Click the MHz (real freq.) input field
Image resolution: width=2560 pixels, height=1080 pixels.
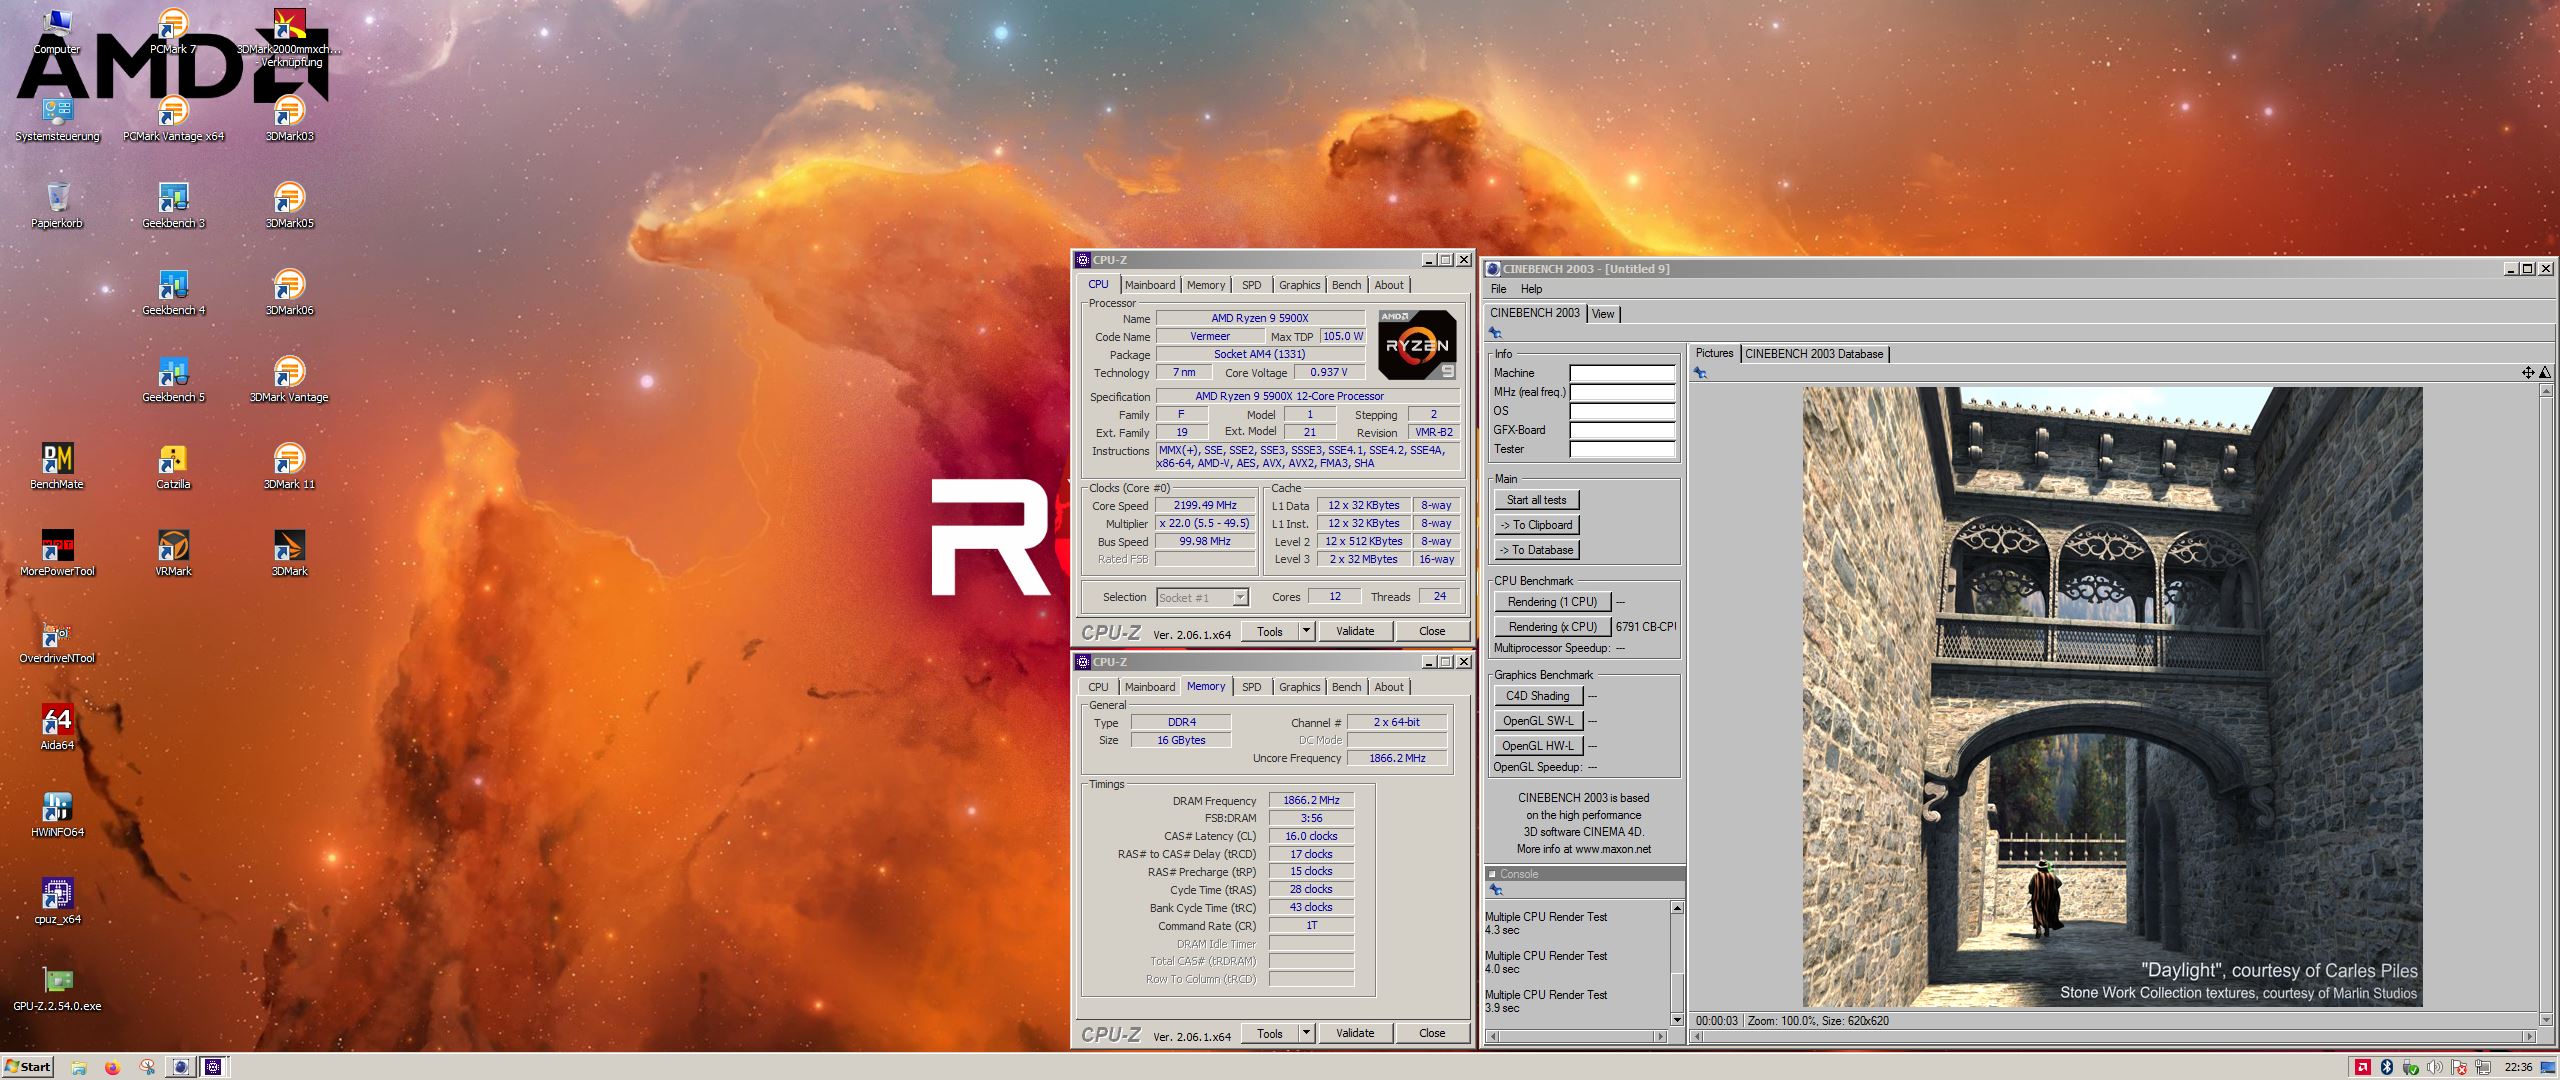pyautogui.click(x=1622, y=392)
